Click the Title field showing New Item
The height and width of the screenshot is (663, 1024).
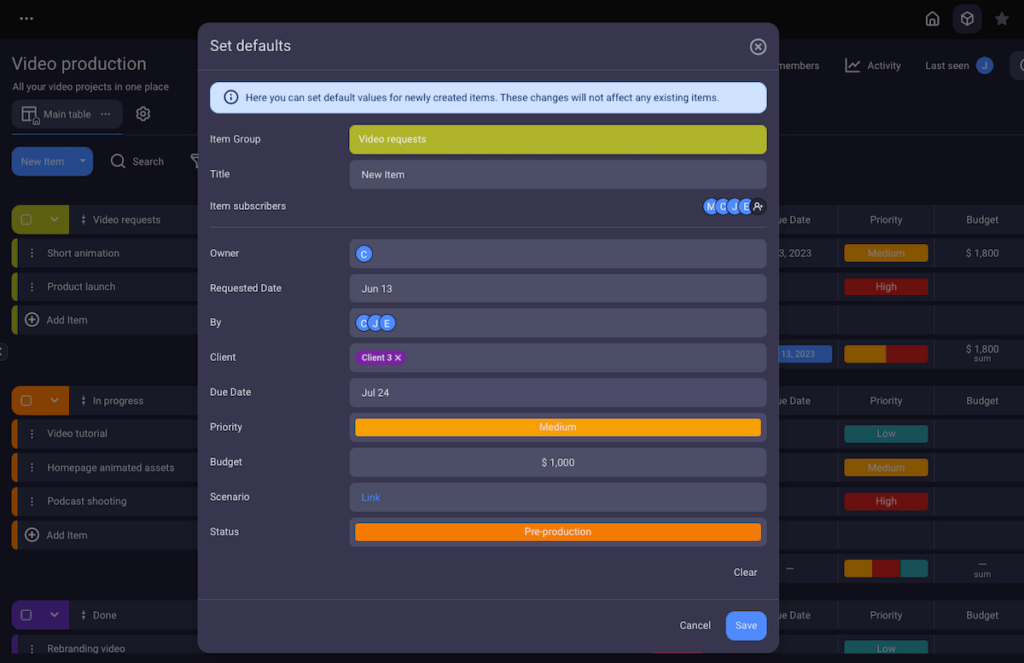(557, 174)
